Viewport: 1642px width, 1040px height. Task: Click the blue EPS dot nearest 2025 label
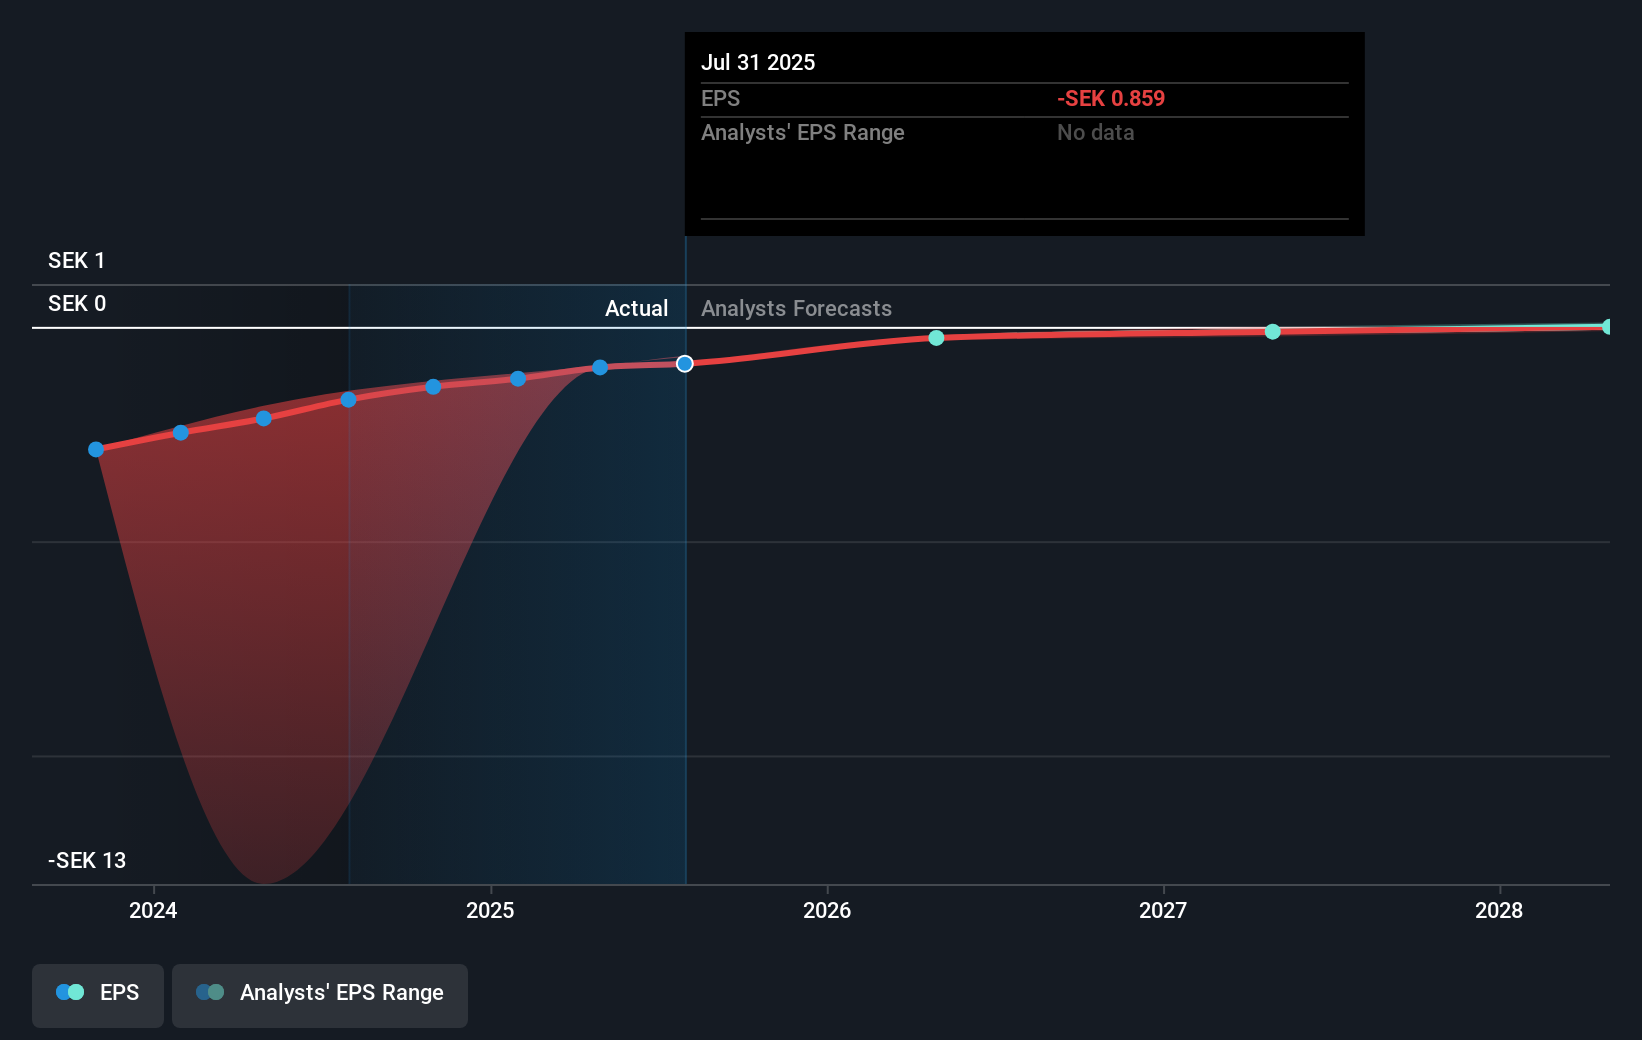pyautogui.click(x=517, y=378)
